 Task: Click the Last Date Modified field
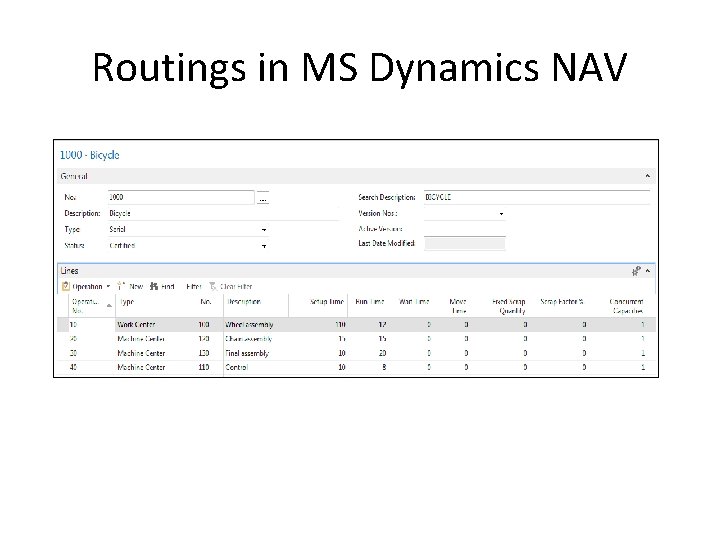click(465, 243)
